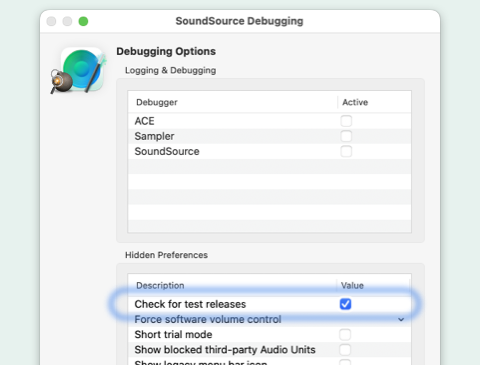Image resolution: width=480 pixels, height=365 pixels.
Task: Uncheck Check for test releases
Action: [345, 304]
